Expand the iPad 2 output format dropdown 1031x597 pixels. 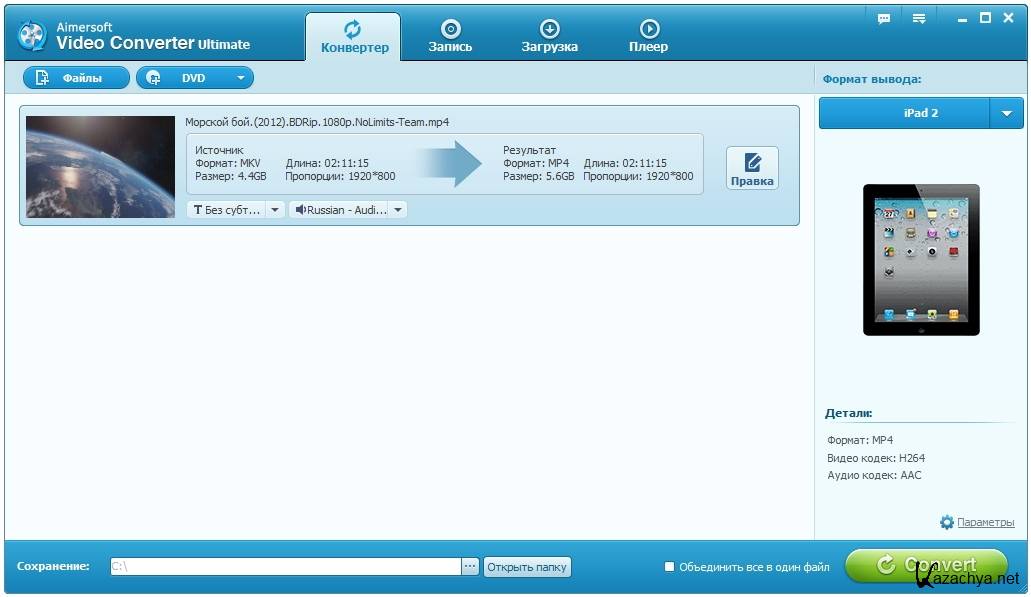(x=1006, y=114)
